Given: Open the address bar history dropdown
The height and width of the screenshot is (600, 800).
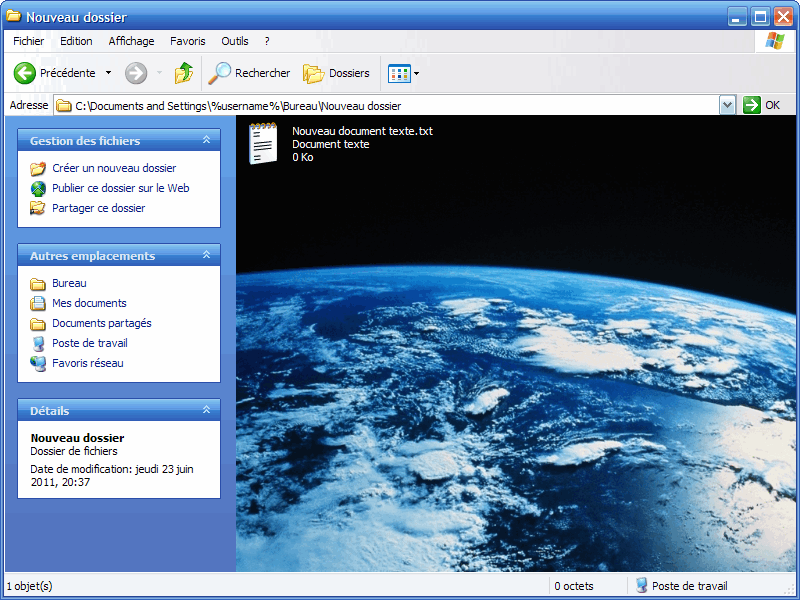Looking at the screenshot, I should [x=729, y=105].
